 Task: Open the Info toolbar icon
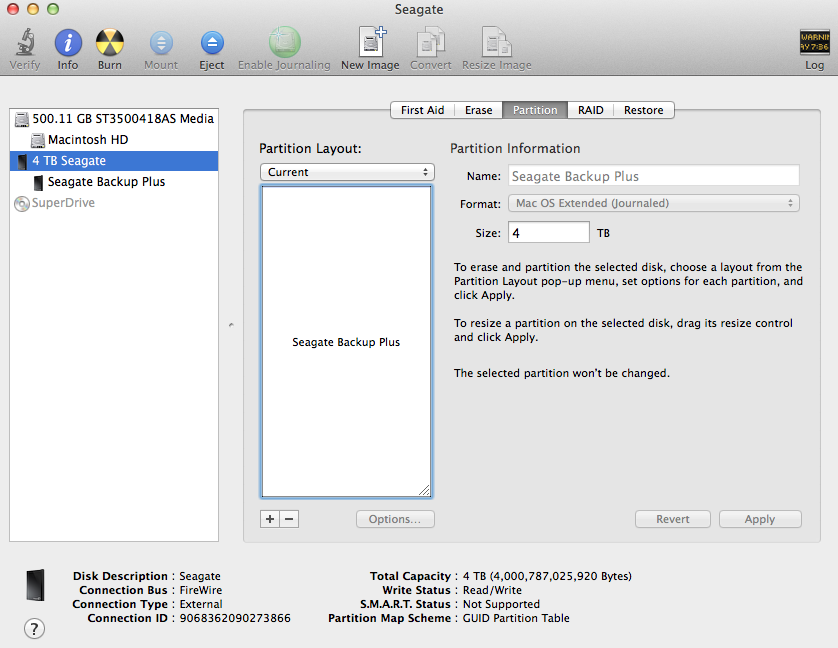(68, 43)
